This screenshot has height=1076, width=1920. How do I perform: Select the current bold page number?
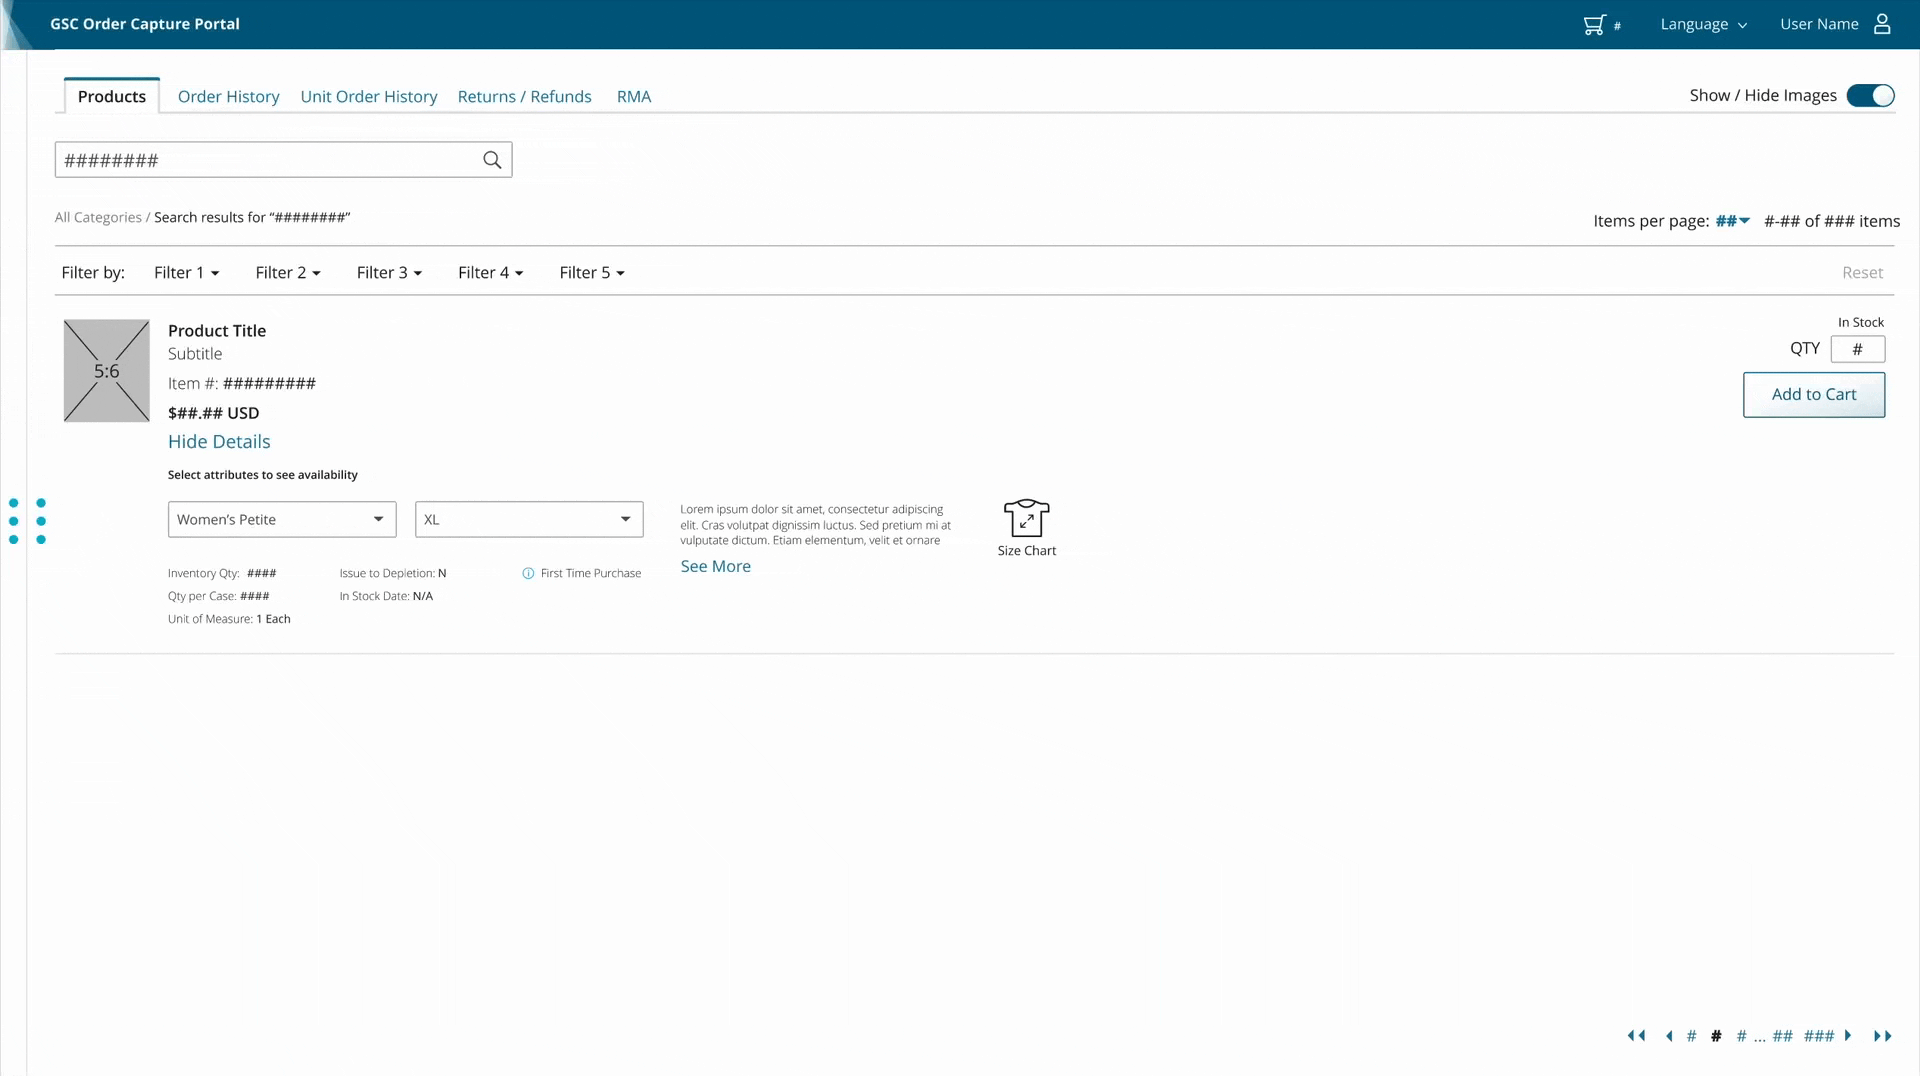(x=1716, y=1036)
